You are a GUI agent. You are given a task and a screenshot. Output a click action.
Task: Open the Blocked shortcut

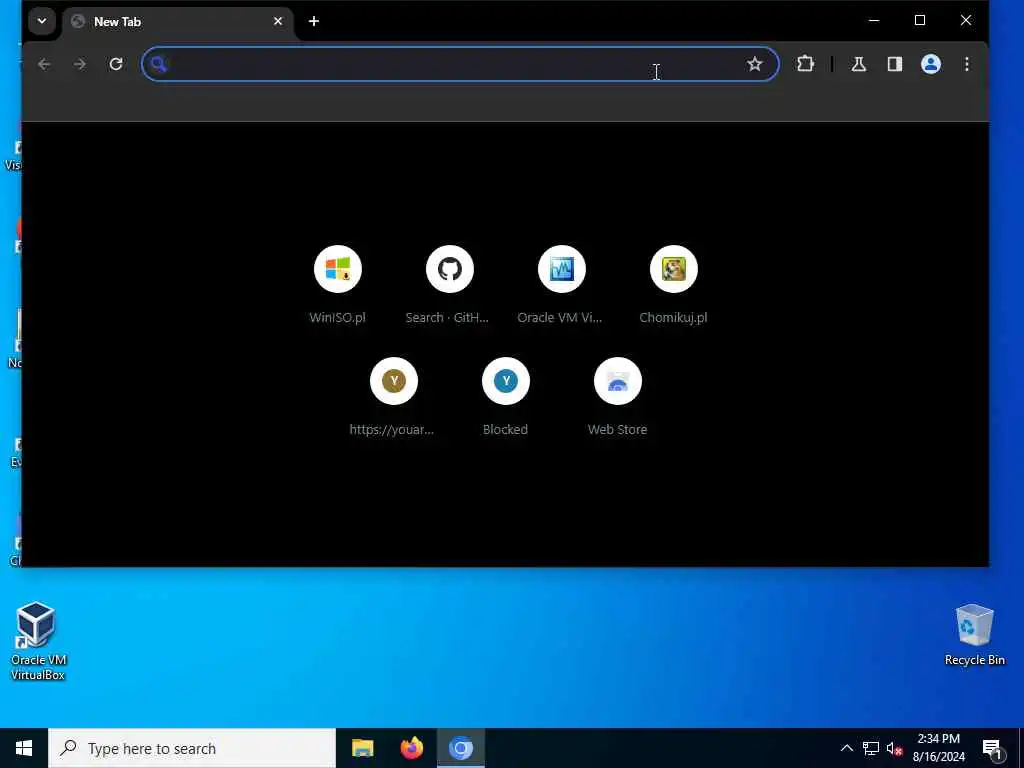point(505,397)
